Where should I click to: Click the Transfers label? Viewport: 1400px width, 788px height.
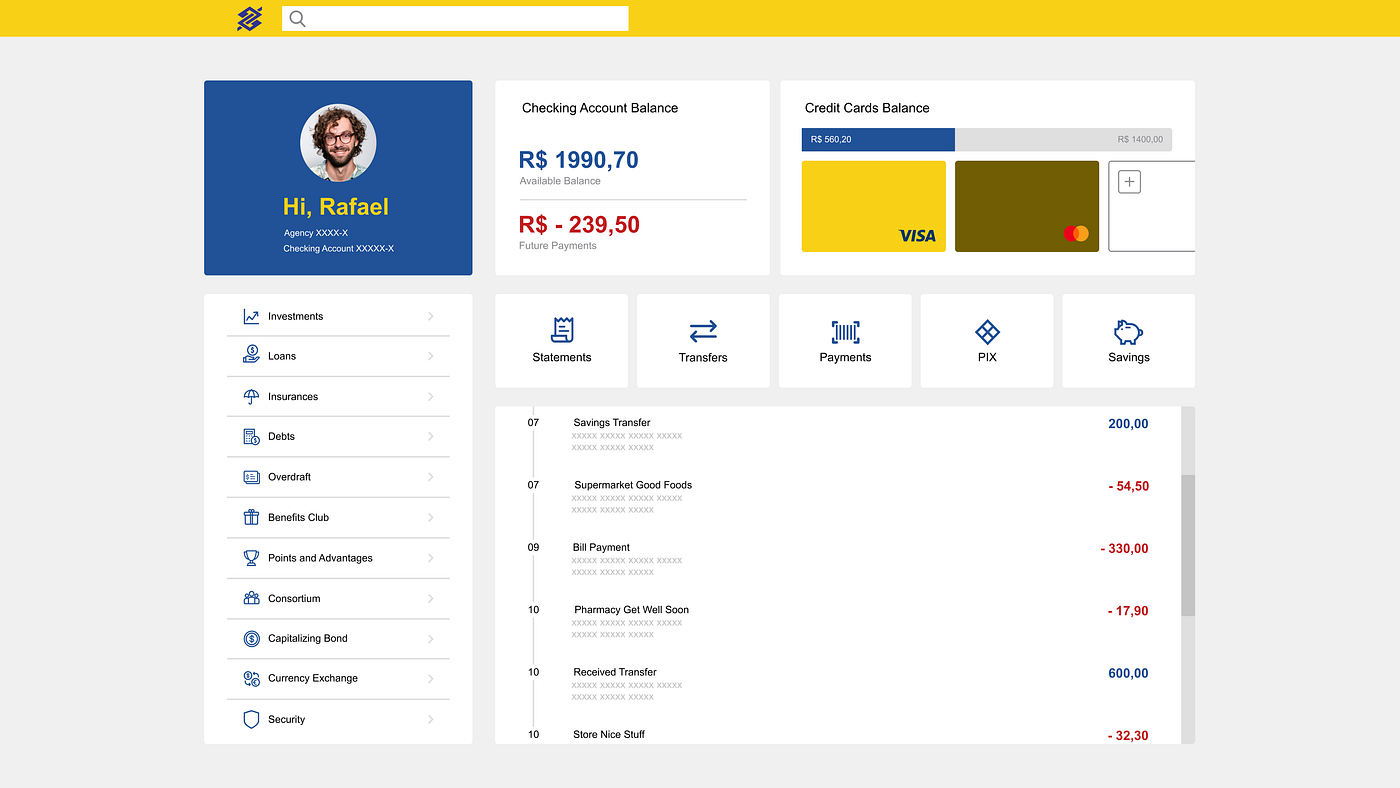(703, 357)
